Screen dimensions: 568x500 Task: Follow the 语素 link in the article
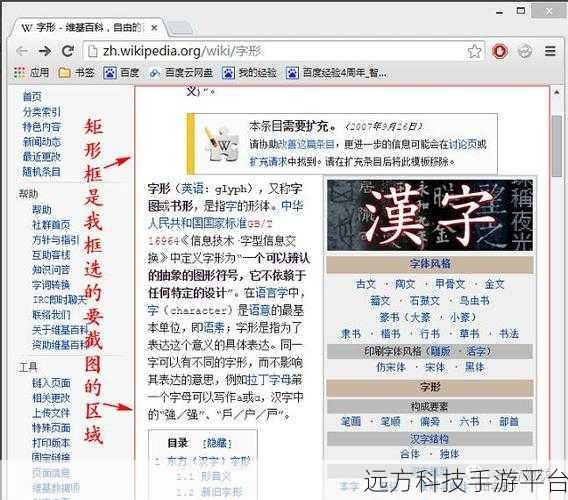click(x=214, y=328)
